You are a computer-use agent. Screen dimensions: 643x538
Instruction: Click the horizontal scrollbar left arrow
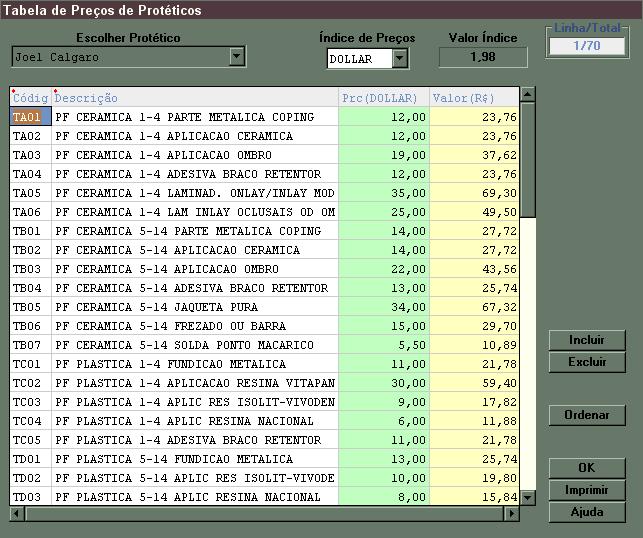click(x=17, y=513)
